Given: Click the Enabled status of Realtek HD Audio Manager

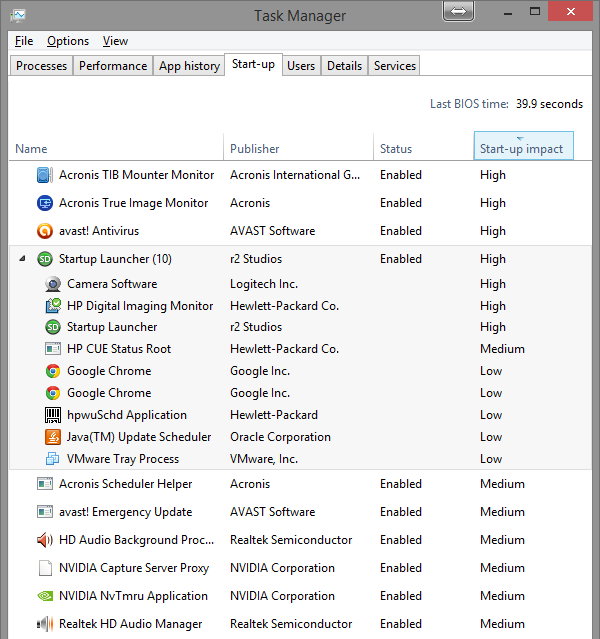Looking at the screenshot, I should click(401, 624).
